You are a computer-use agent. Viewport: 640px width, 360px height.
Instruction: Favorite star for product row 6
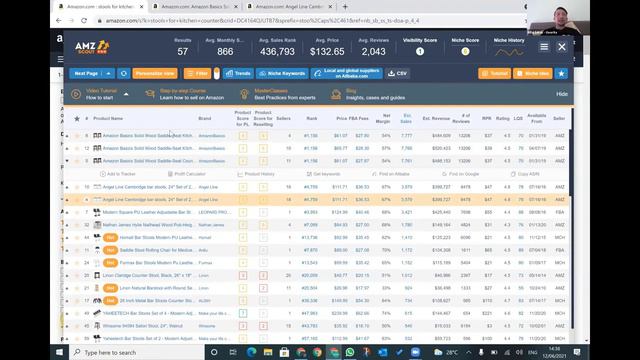77,136
